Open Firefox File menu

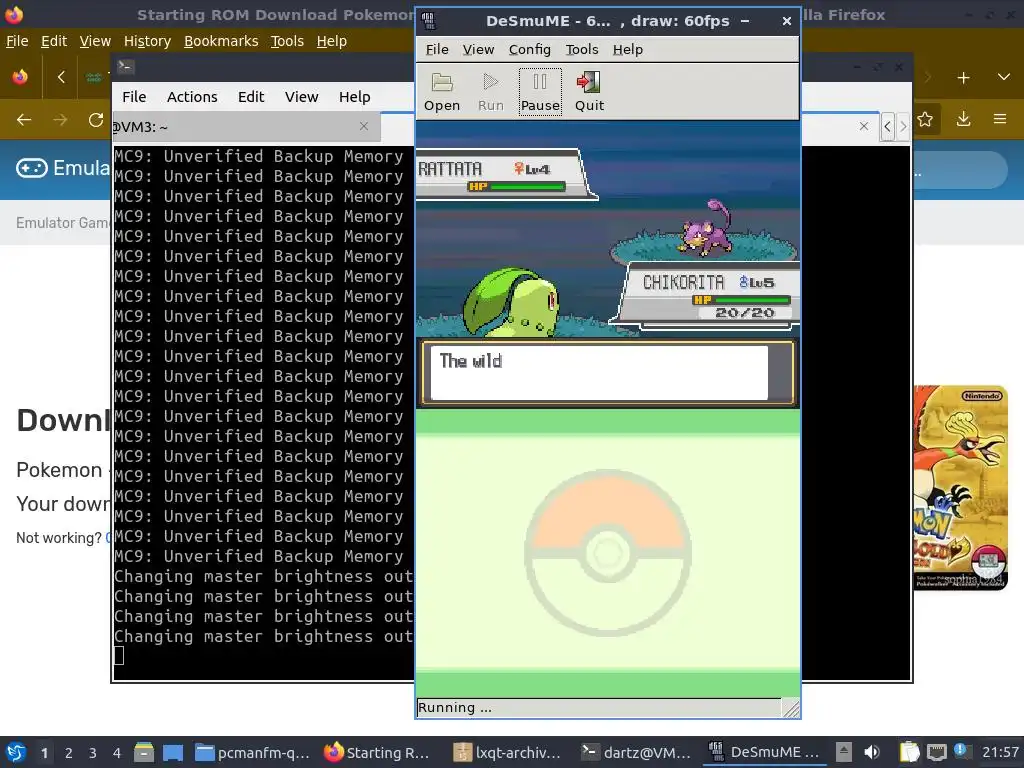coord(17,41)
